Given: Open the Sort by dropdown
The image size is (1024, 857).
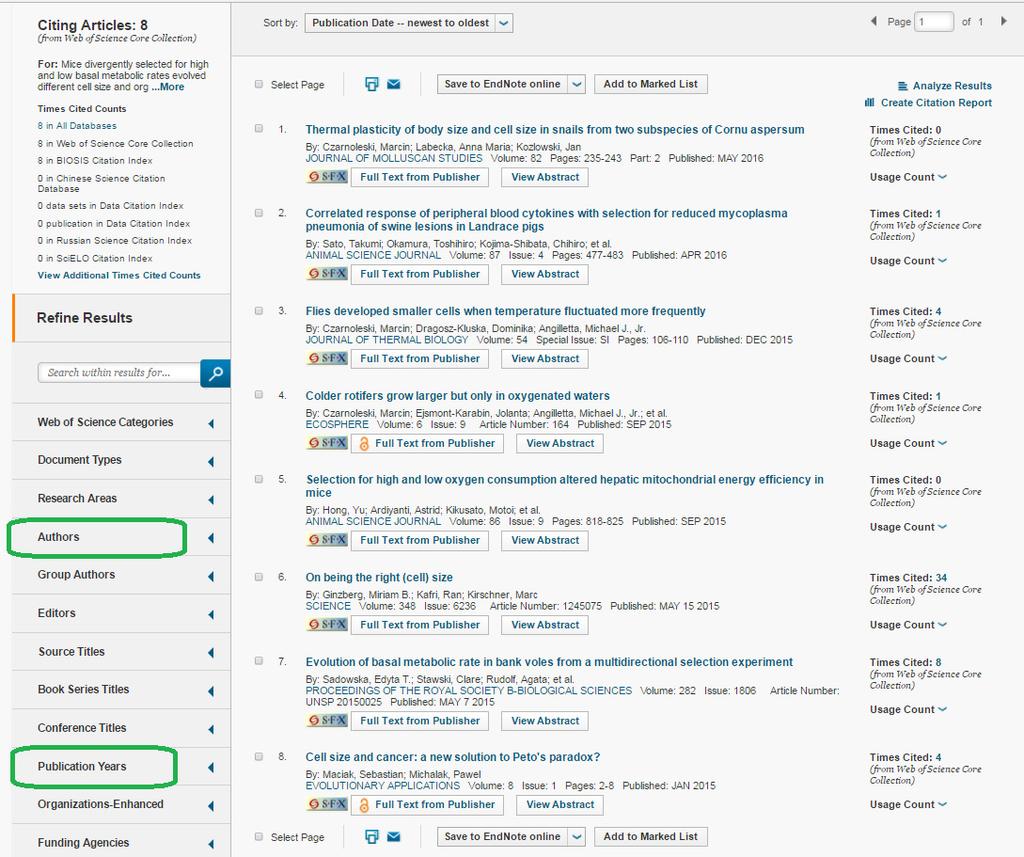Looking at the screenshot, I should 409,23.
